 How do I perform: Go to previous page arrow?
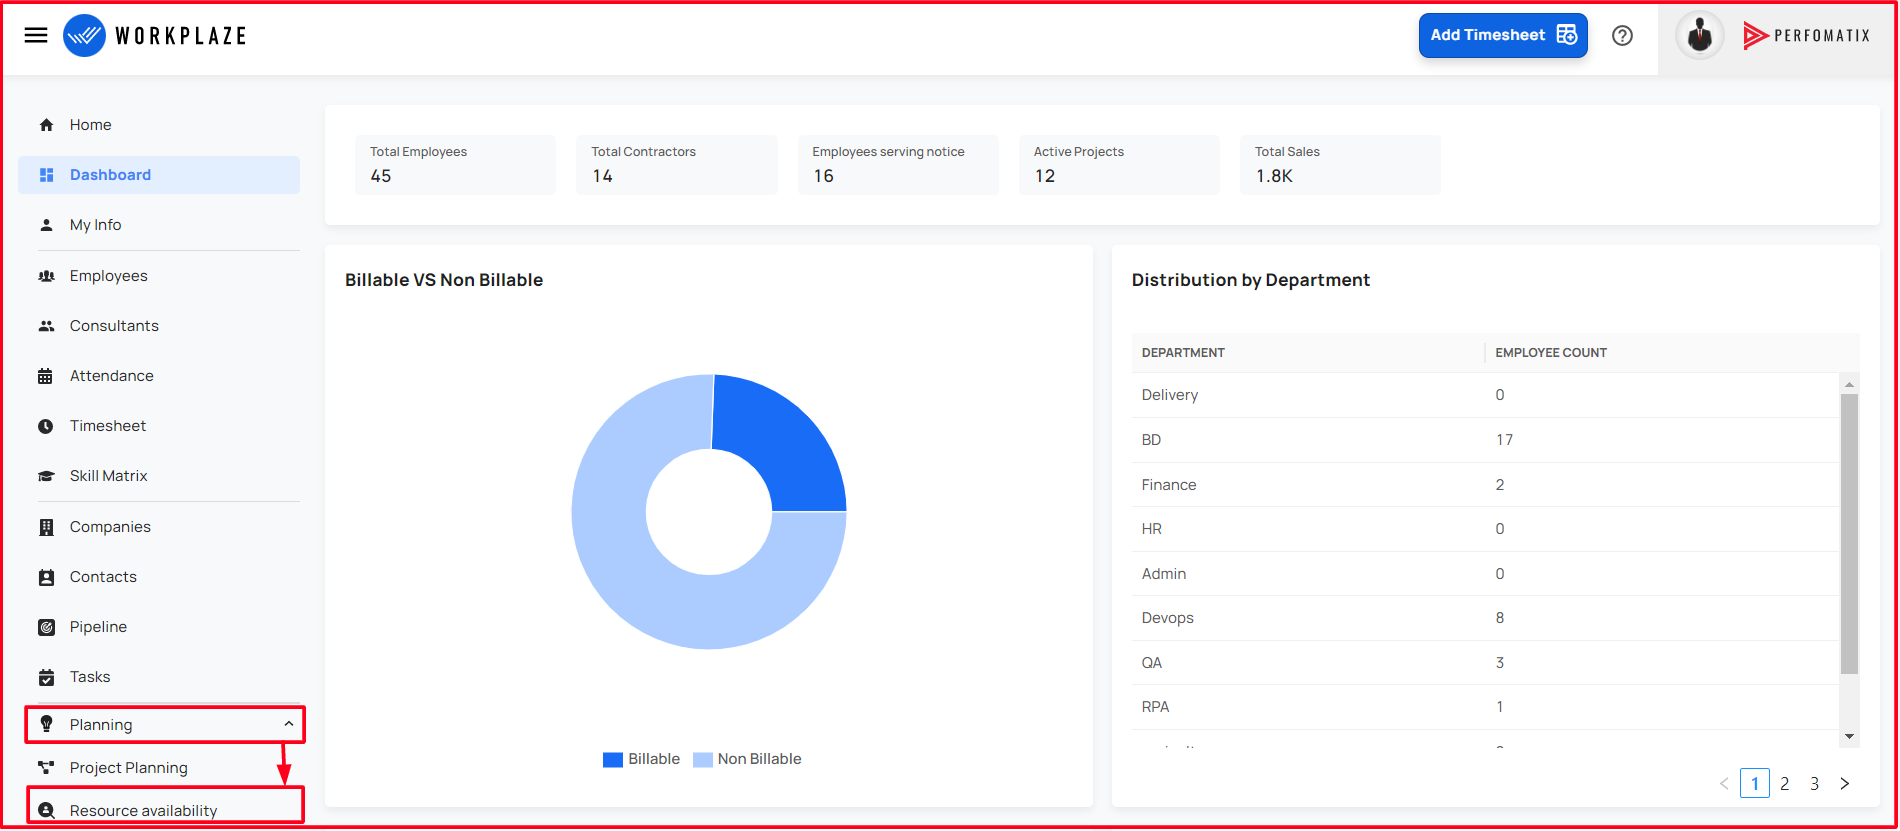pos(1724,783)
